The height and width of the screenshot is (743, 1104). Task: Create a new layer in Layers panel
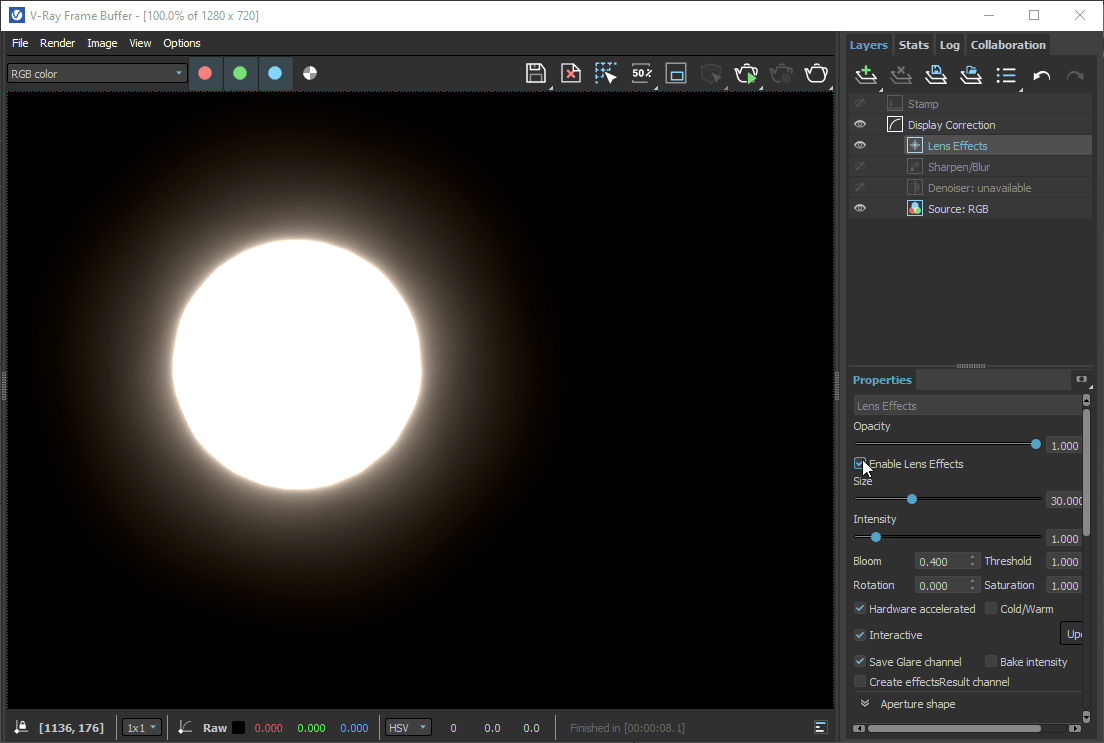click(866, 75)
